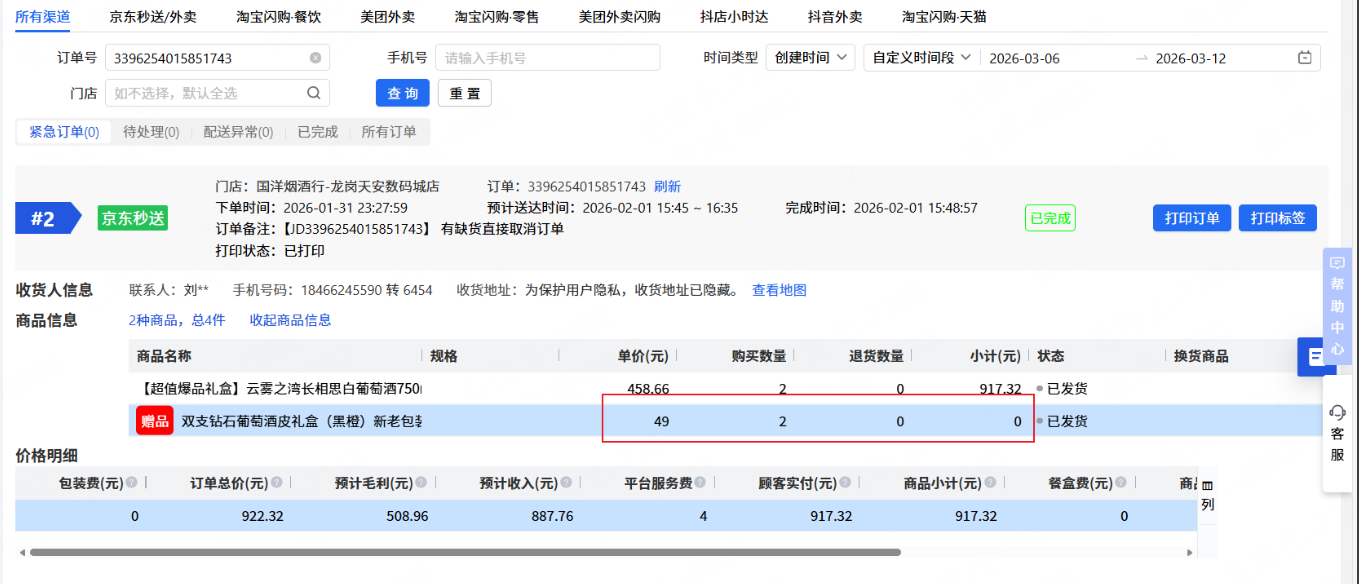Click the 查询 search button
This screenshot has width=1359, height=584.
[403, 93]
